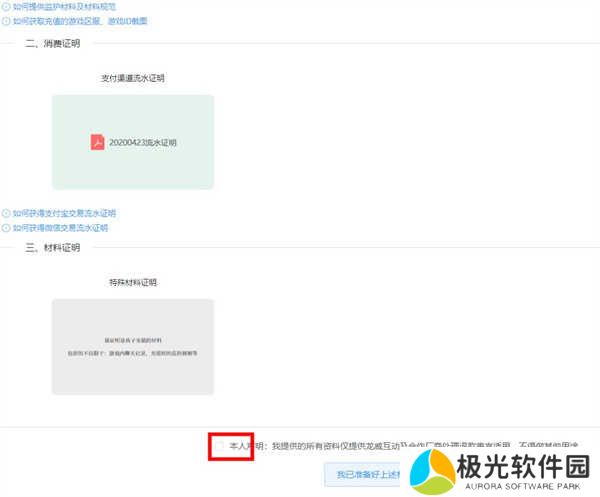Click the circle icon beside 如何获取充值的游戏区服

click(x=6, y=20)
